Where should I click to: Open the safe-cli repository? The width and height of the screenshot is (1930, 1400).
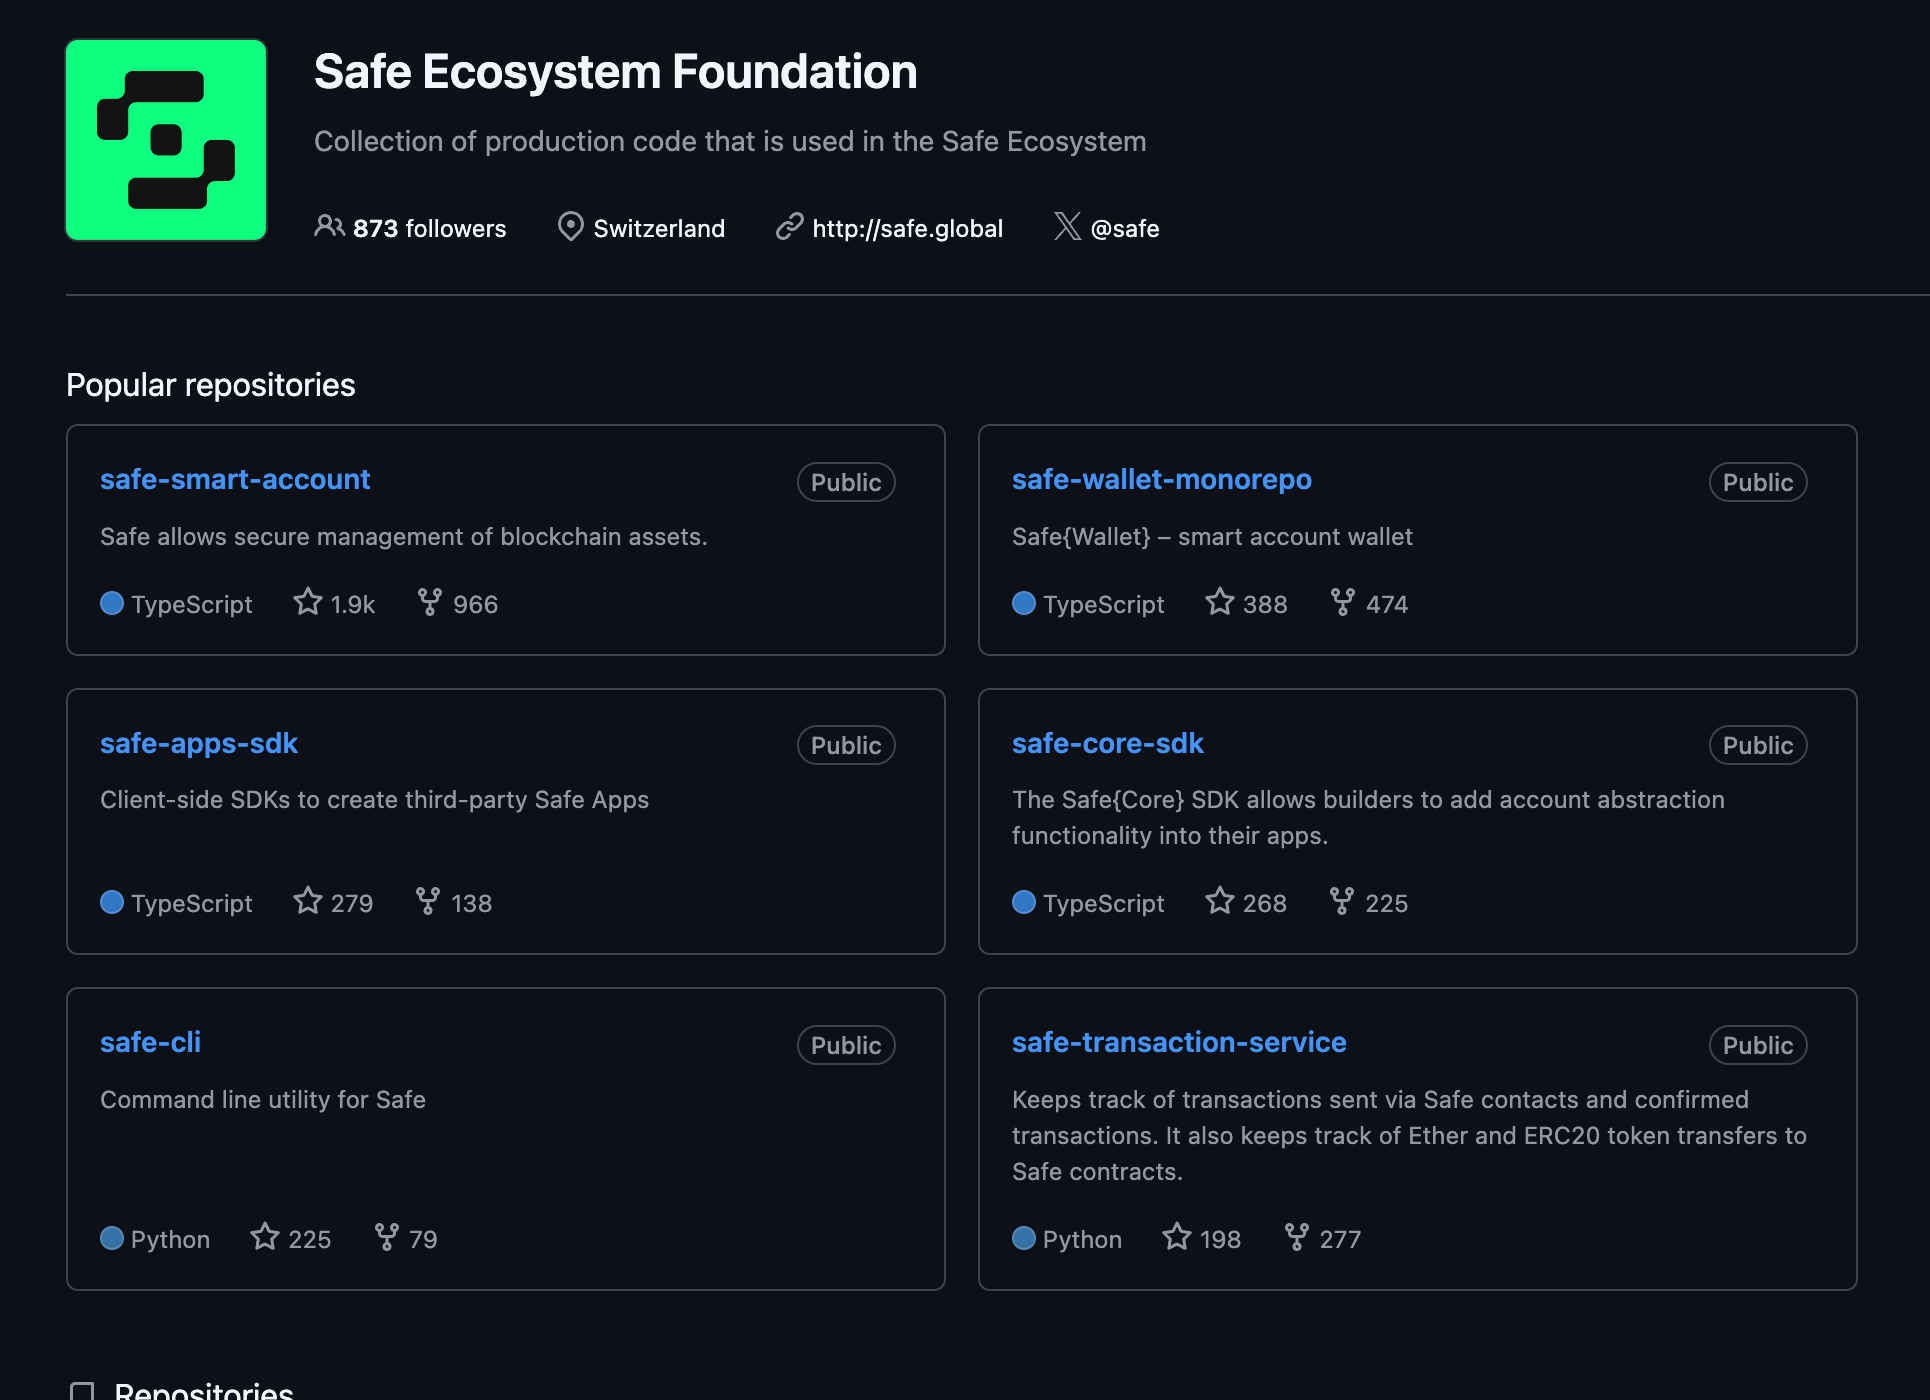pos(150,1042)
